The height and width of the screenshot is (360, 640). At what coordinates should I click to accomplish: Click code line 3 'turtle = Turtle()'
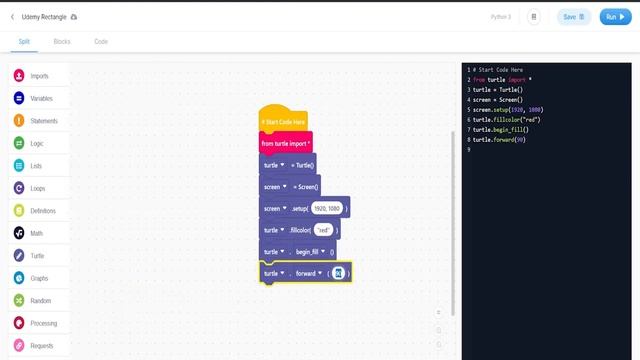point(498,90)
